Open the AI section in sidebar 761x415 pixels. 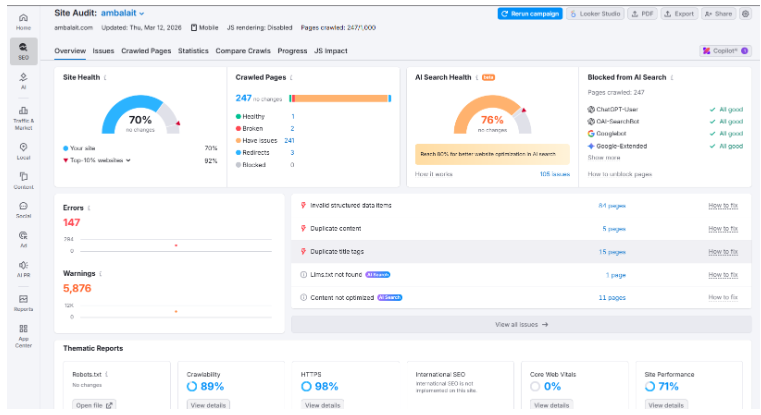[23, 81]
